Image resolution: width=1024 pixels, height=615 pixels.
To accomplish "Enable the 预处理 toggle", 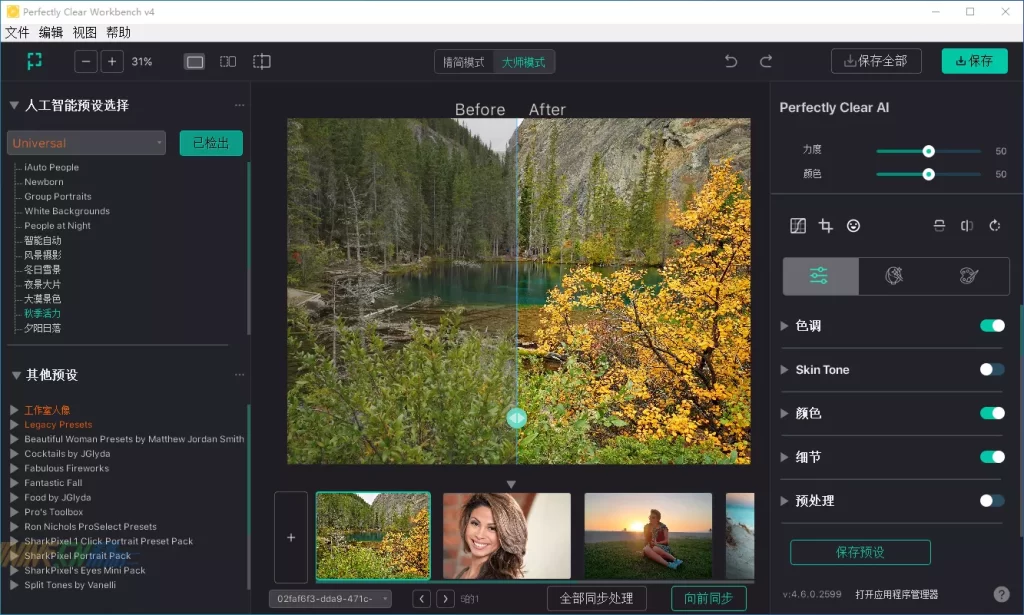I will click(x=992, y=501).
